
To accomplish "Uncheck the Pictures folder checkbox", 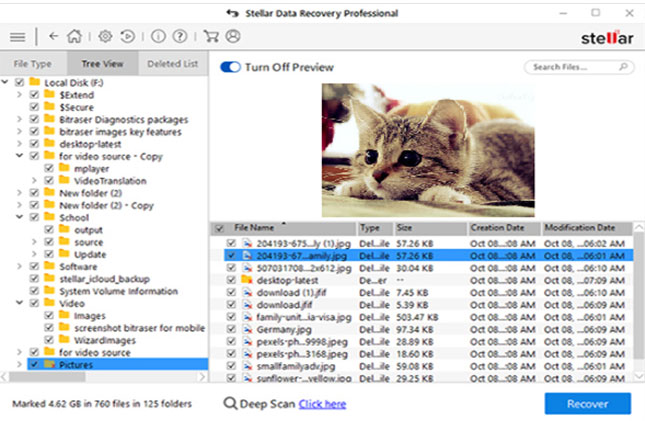I will tap(34, 364).
